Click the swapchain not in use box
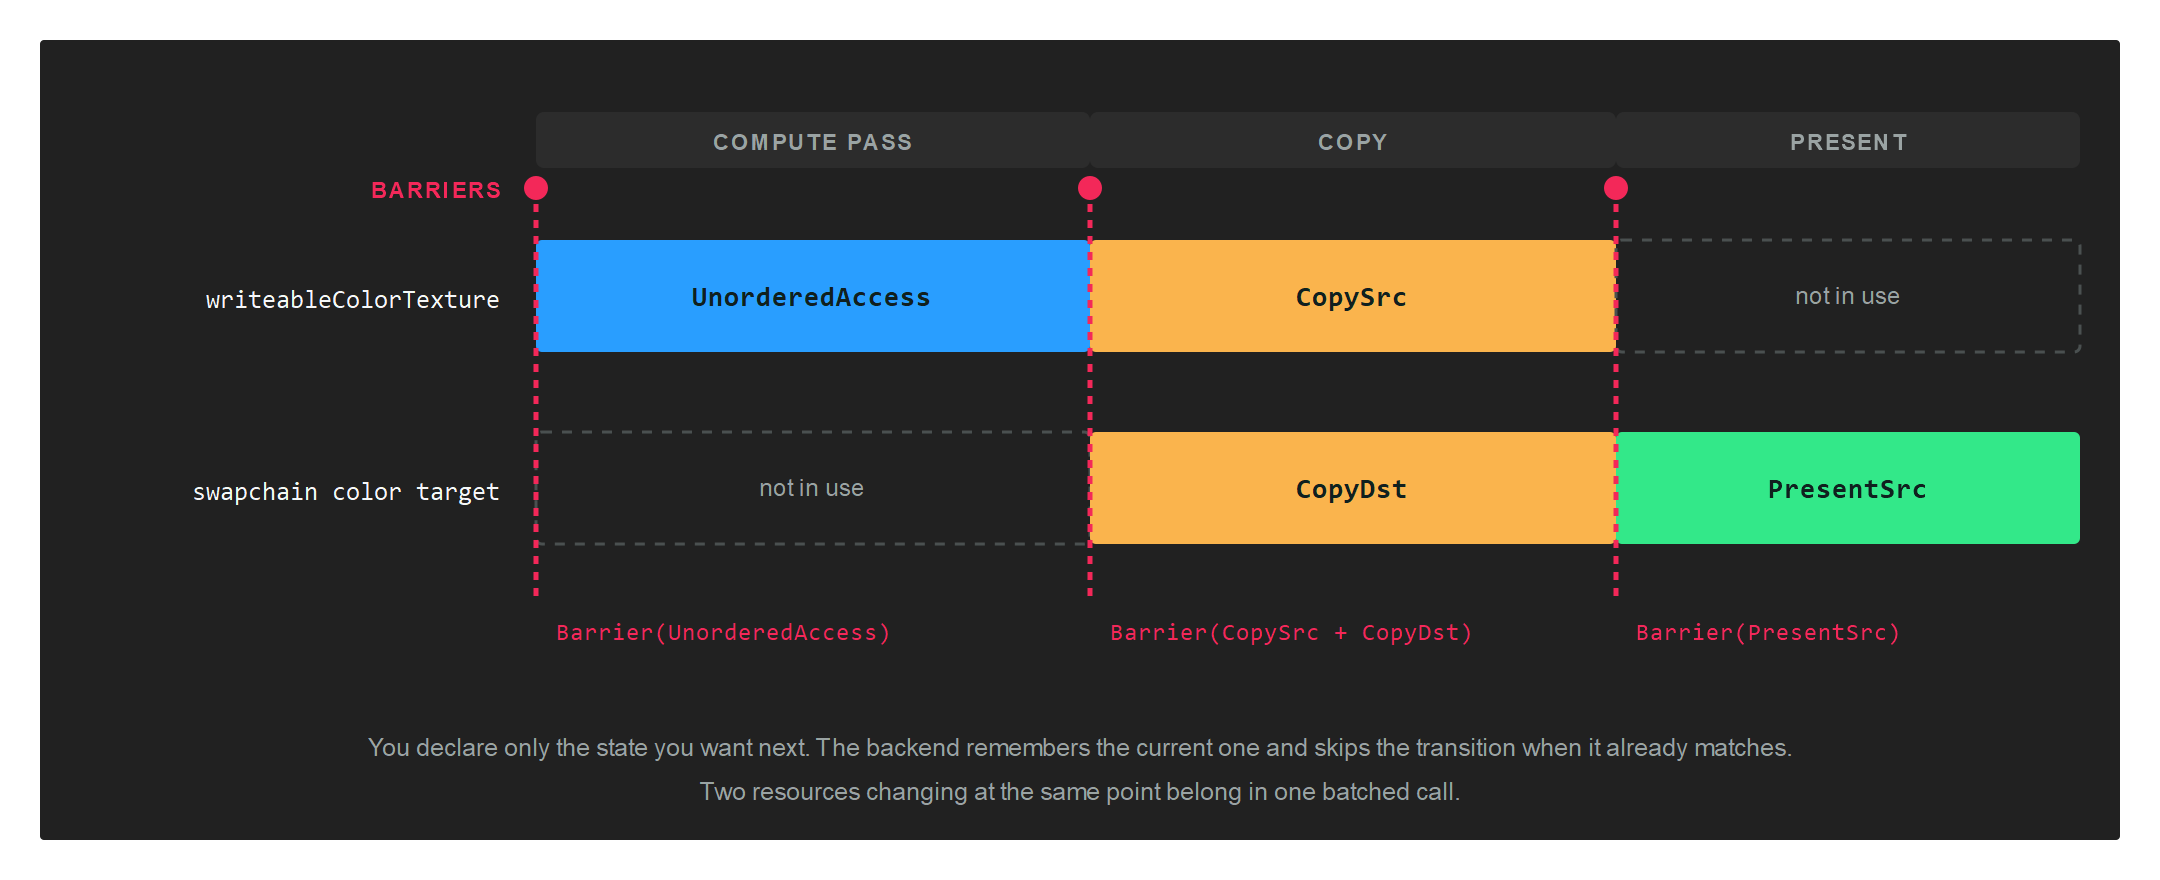The image size is (2160, 880). click(x=813, y=488)
